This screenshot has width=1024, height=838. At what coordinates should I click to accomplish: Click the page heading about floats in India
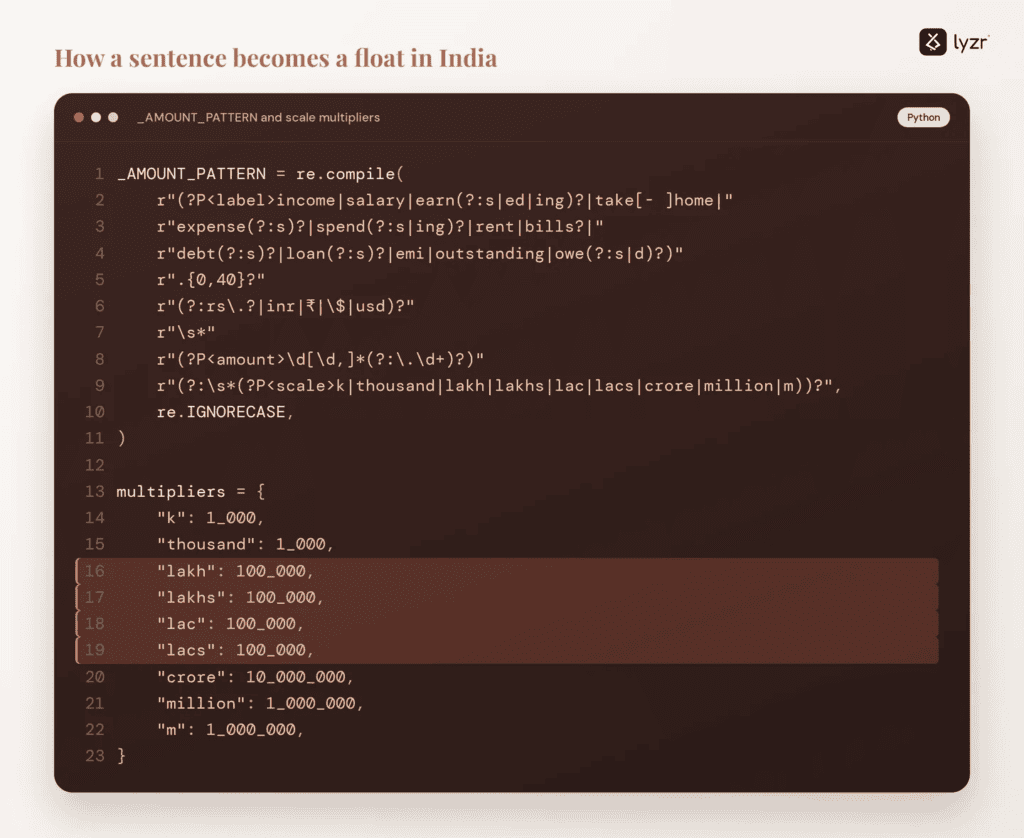click(276, 58)
